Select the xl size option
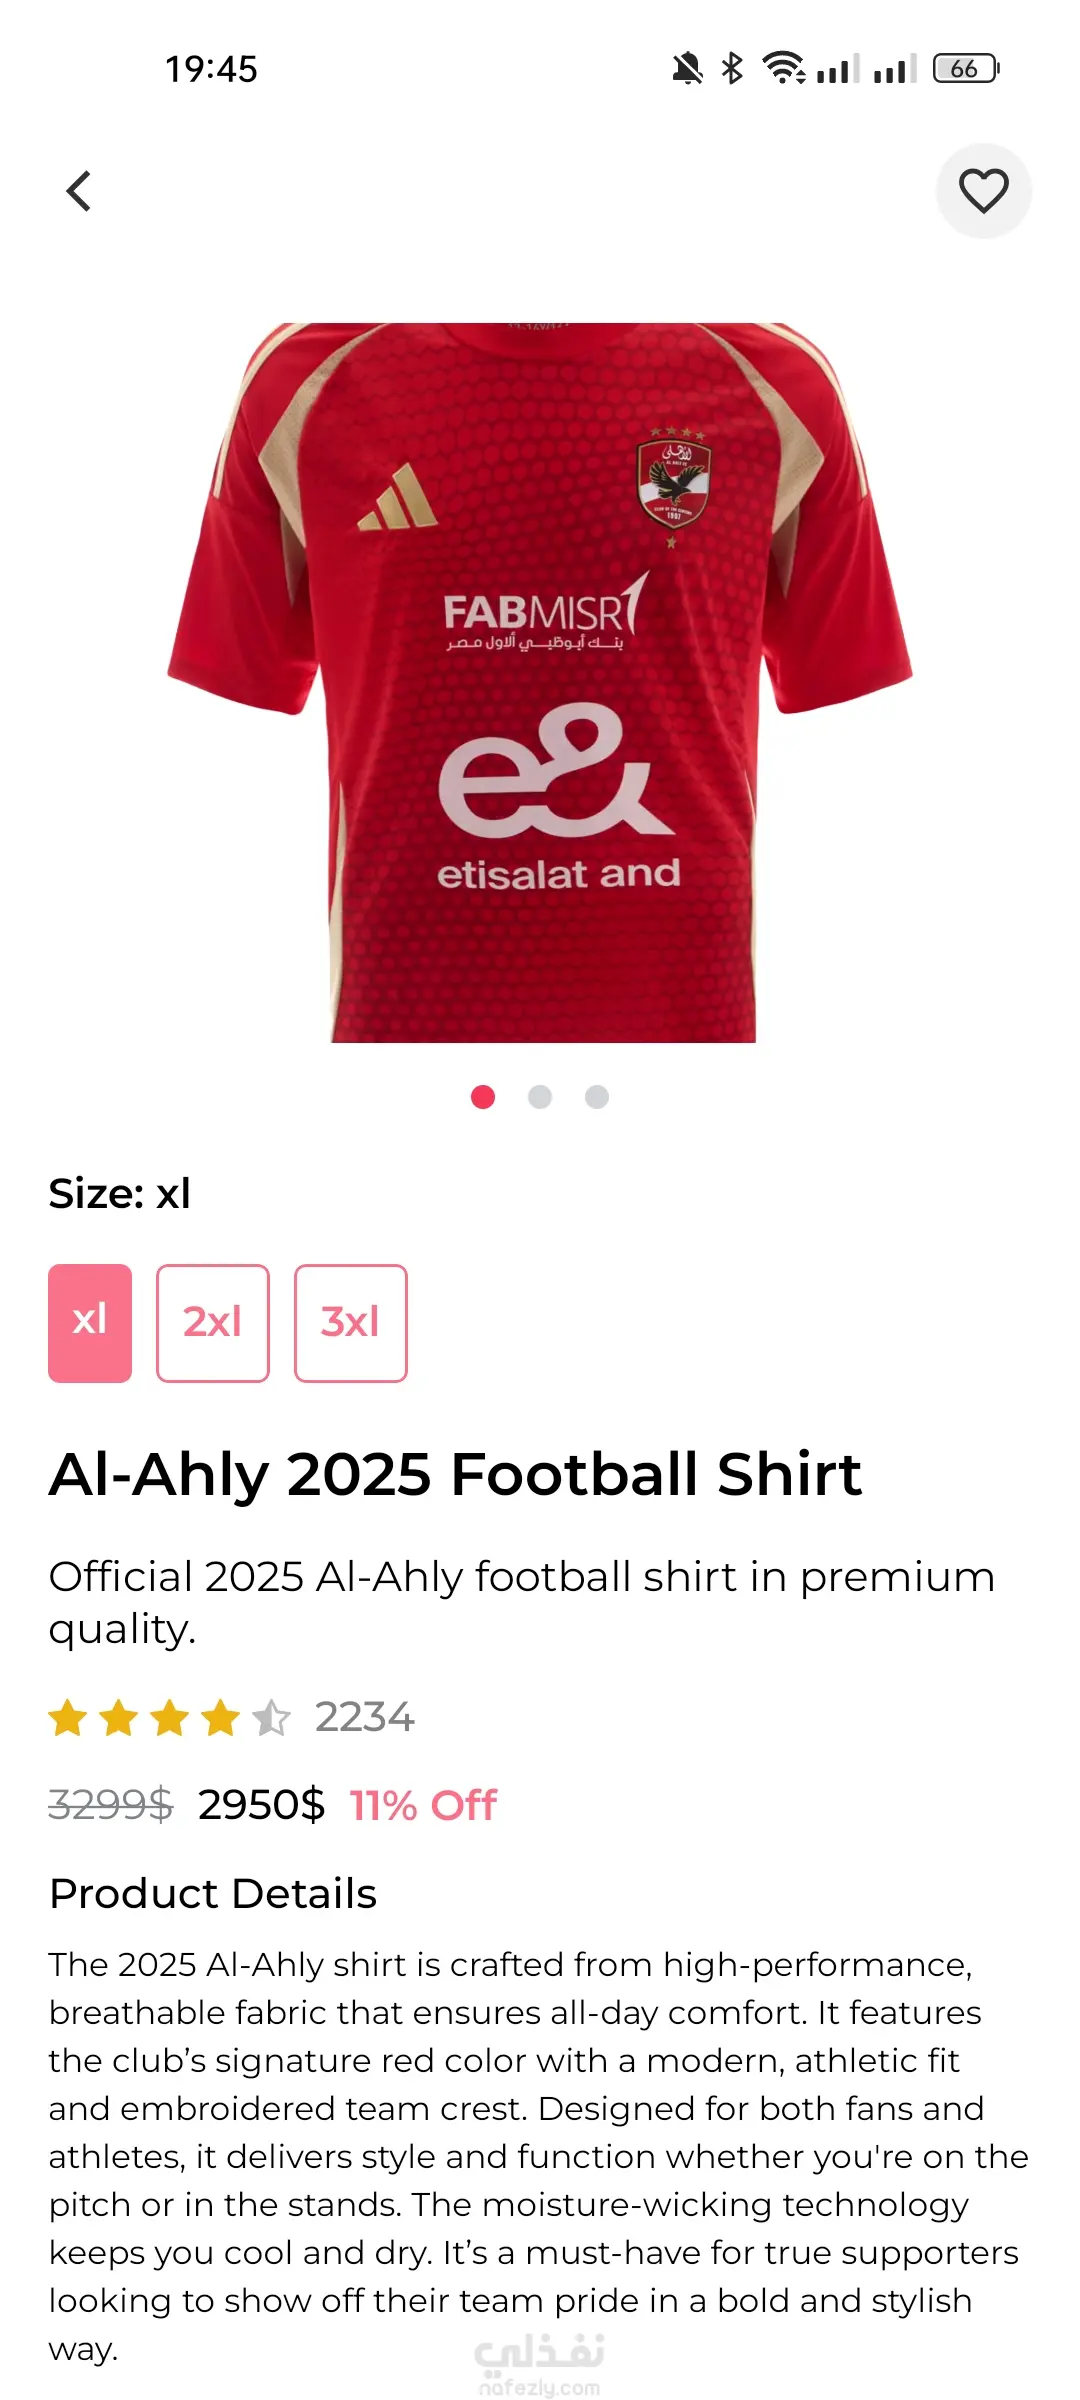 (x=90, y=1323)
